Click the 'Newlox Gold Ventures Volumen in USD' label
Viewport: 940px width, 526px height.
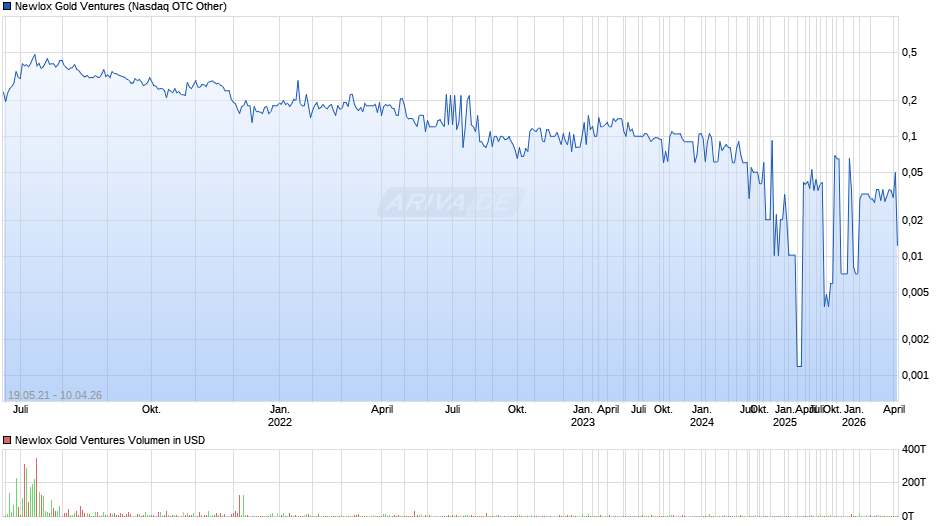tap(110, 440)
